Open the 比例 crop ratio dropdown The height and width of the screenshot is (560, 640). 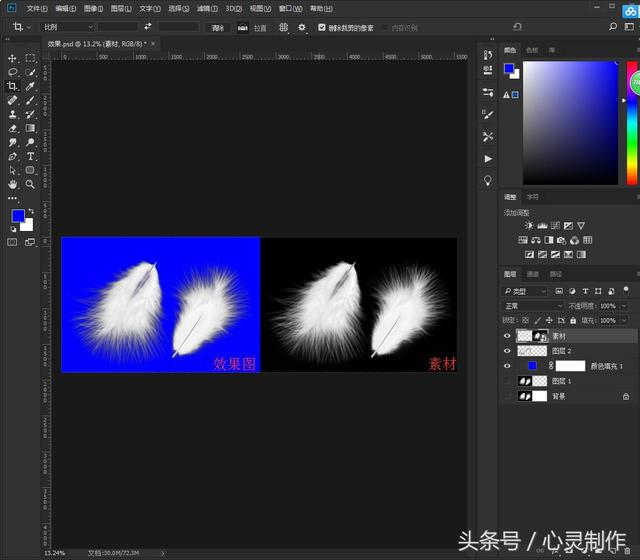[68, 27]
